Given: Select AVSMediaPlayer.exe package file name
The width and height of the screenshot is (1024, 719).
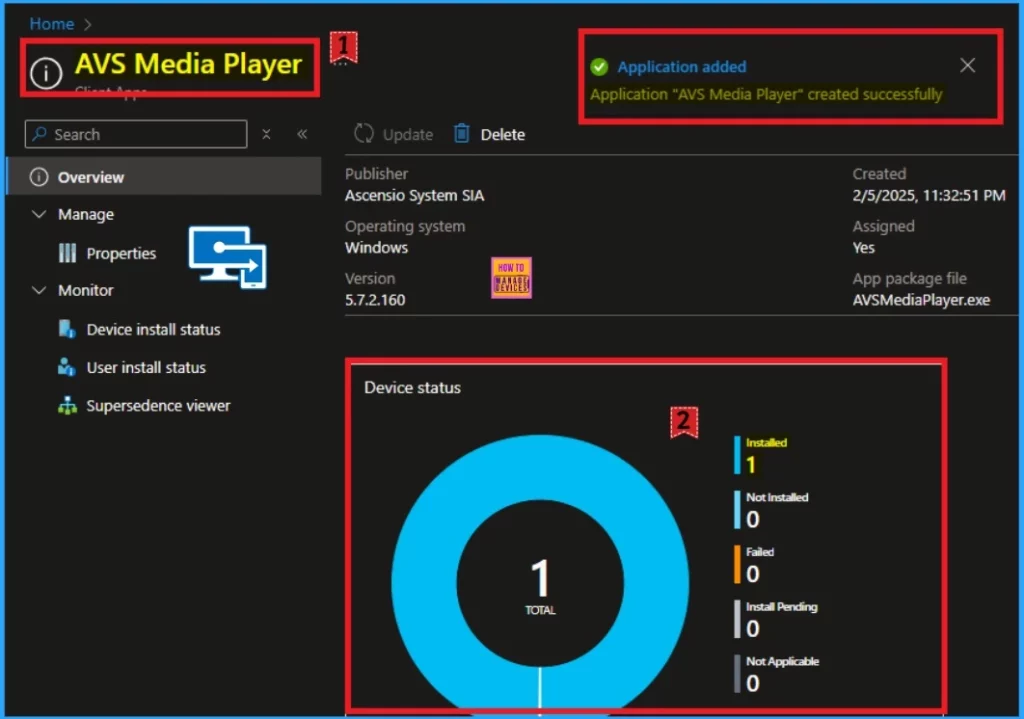Looking at the screenshot, I should click(921, 300).
